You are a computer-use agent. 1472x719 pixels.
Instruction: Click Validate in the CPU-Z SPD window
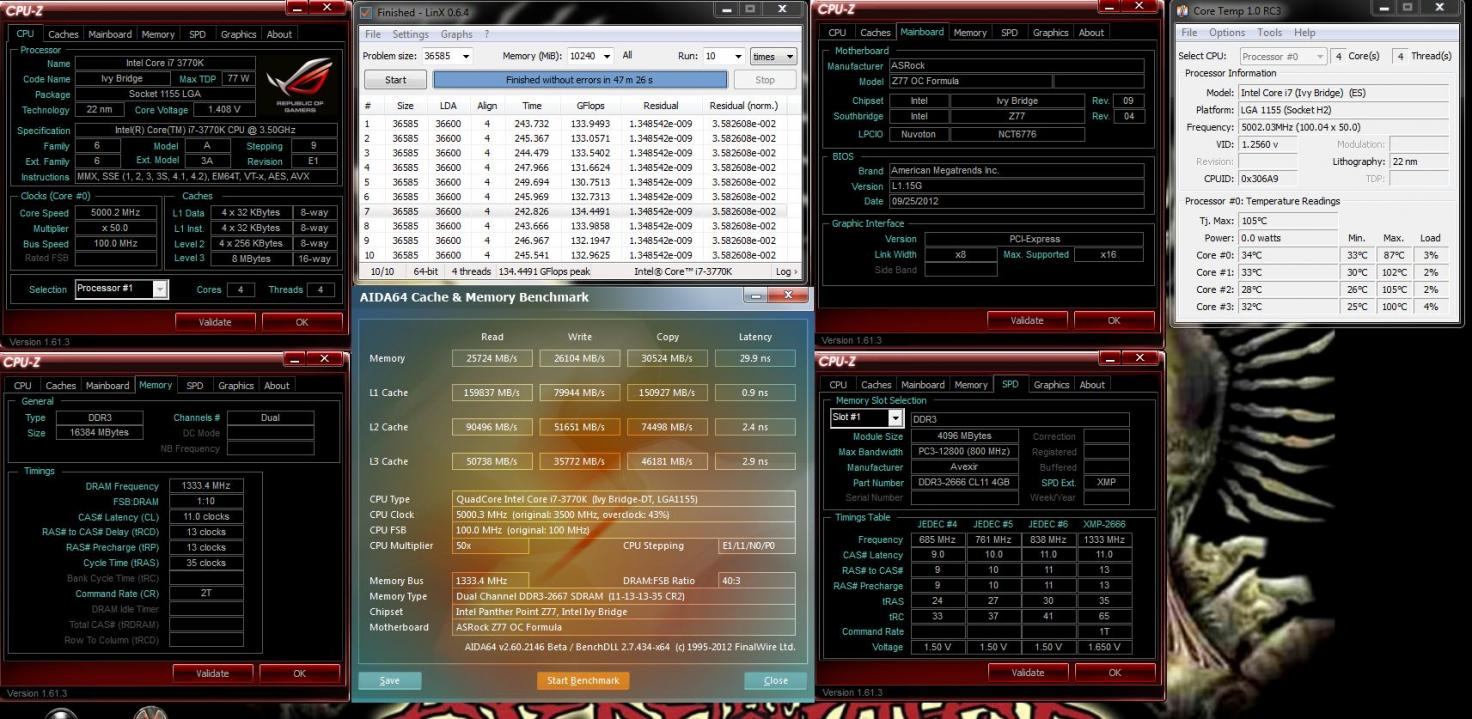pyautogui.click(x=1027, y=673)
